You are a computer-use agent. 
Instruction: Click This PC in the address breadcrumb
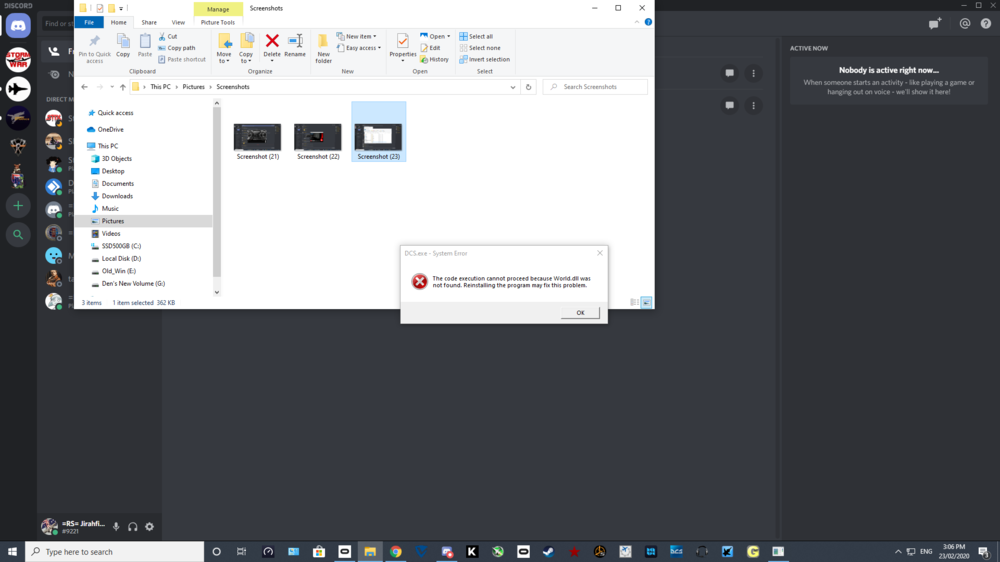pyautogui.click(x=160, y=87)
